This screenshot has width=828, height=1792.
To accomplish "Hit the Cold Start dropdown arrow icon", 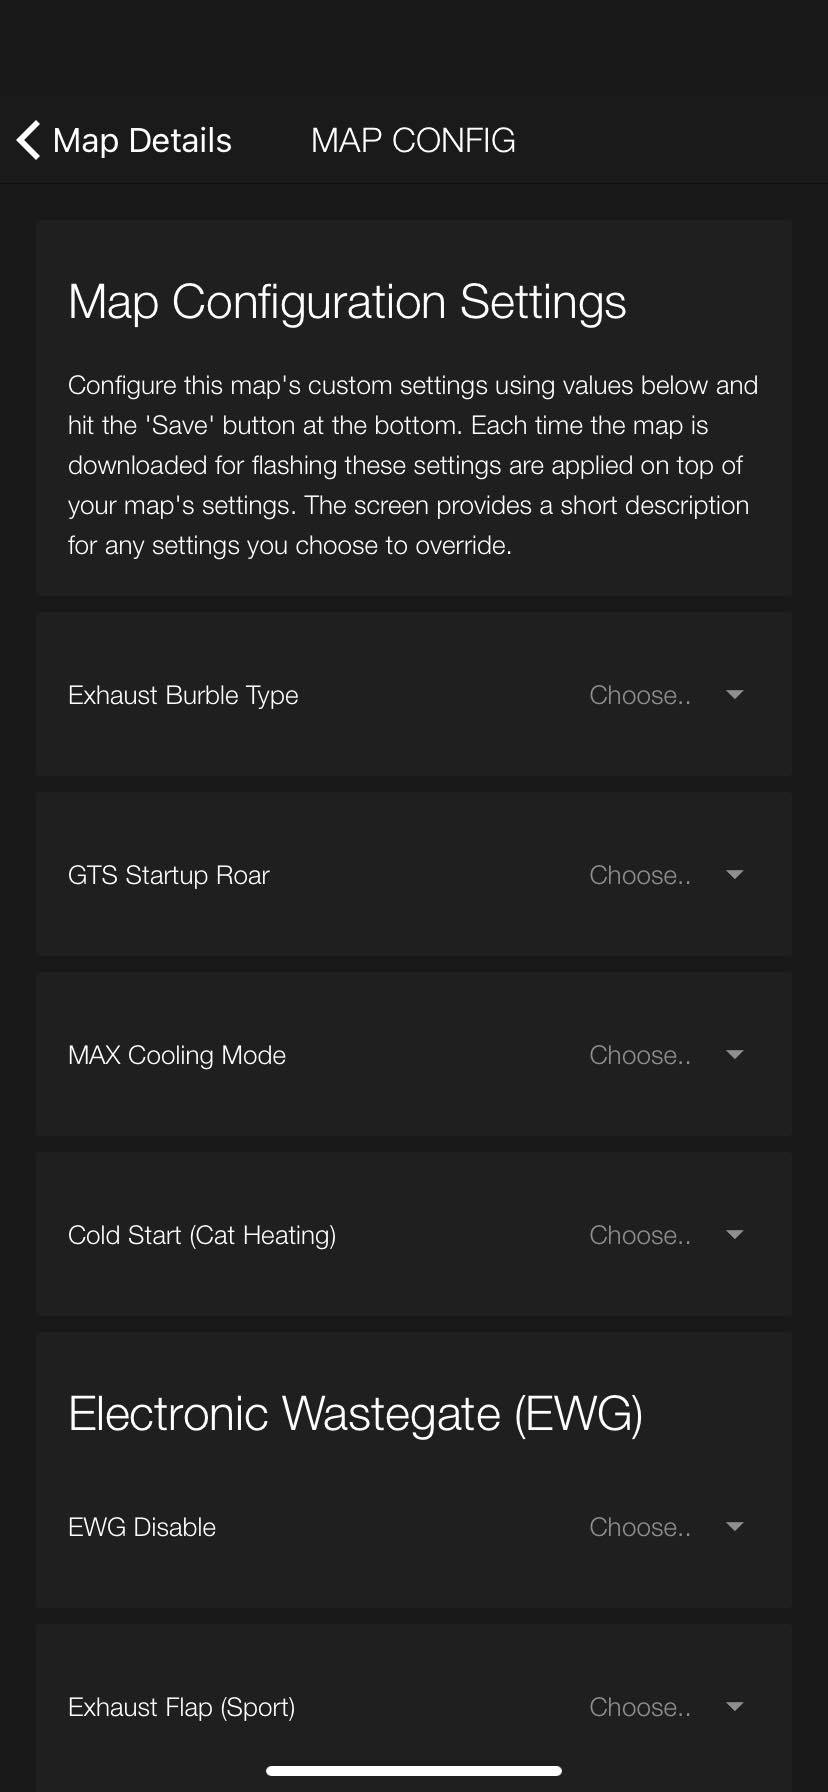I will (x=735, y=1235).
